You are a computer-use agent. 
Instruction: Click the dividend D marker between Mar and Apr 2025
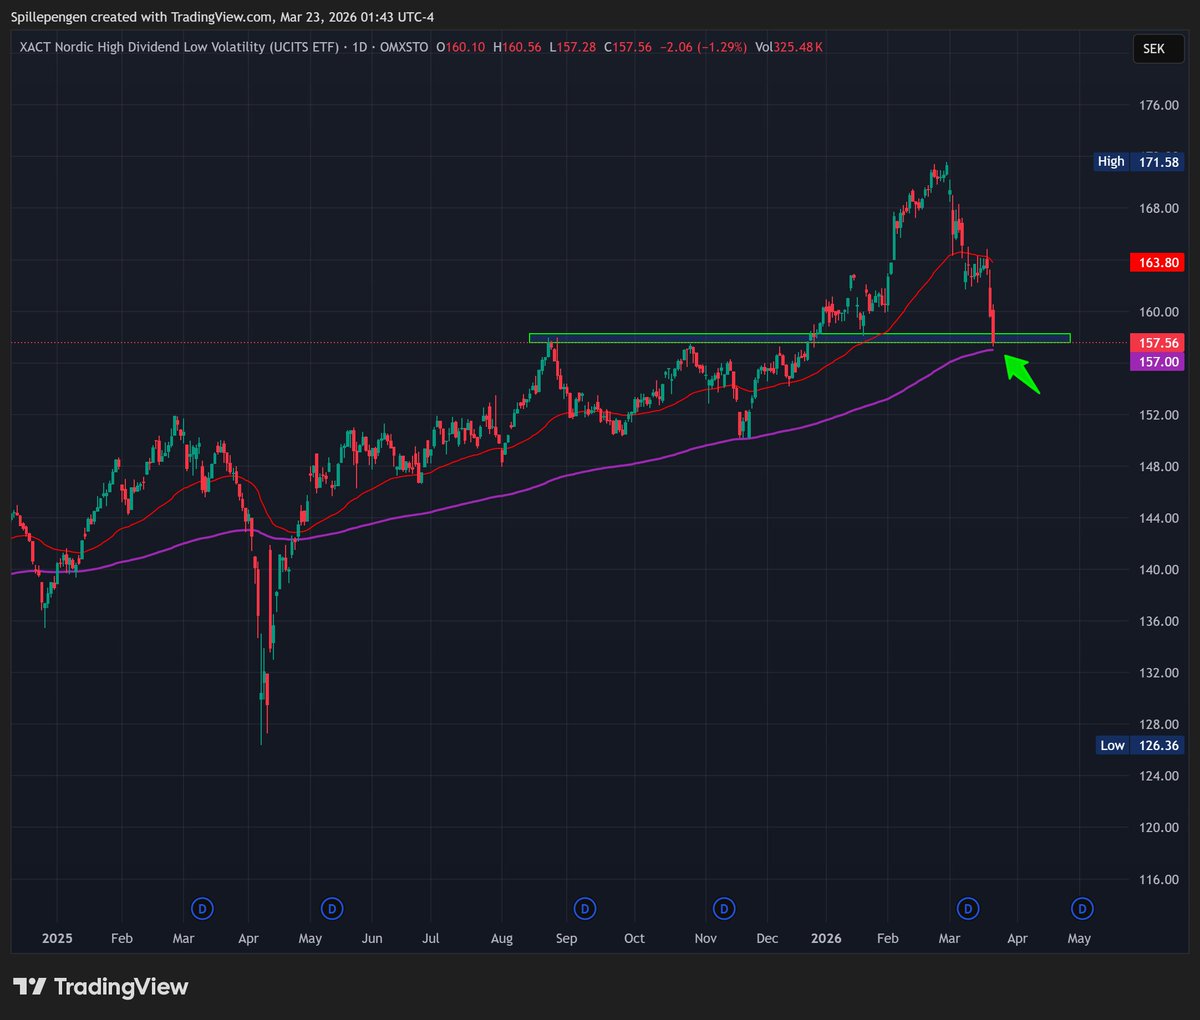tap(202, 909)
